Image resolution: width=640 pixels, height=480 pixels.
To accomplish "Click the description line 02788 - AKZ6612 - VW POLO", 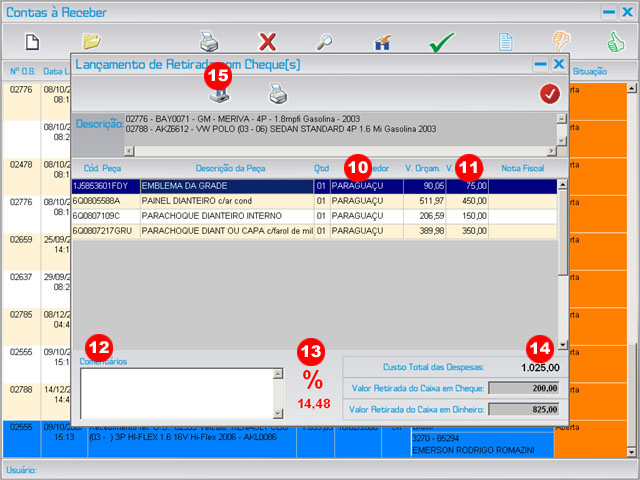I will [281, 129].
